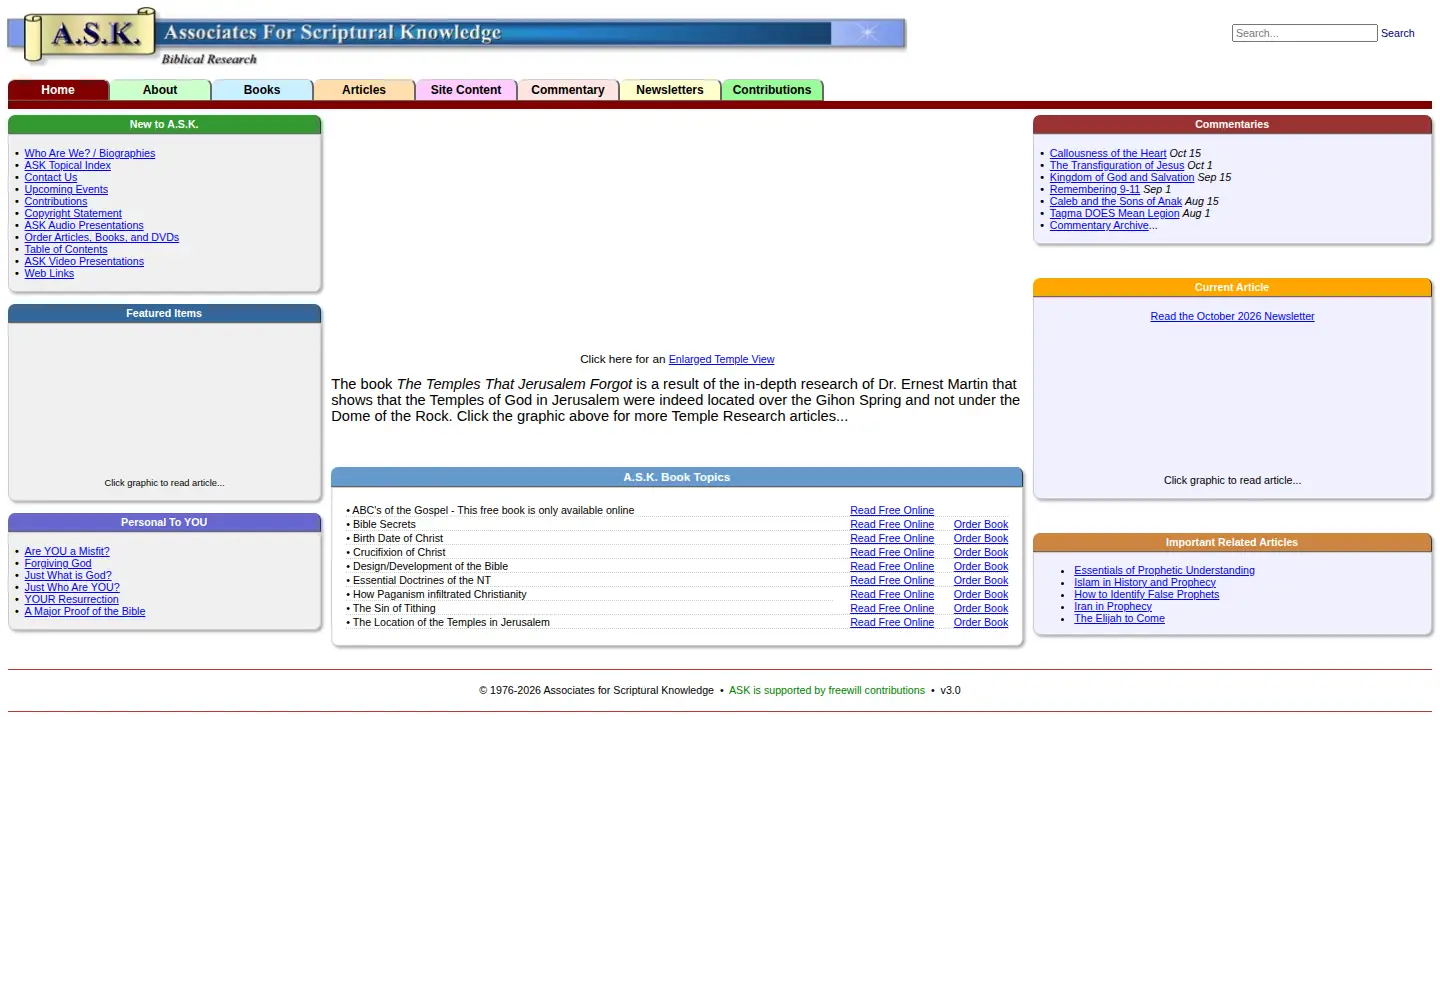
Task: Open A Major Proof of the Bible
Action: [85, 612]
